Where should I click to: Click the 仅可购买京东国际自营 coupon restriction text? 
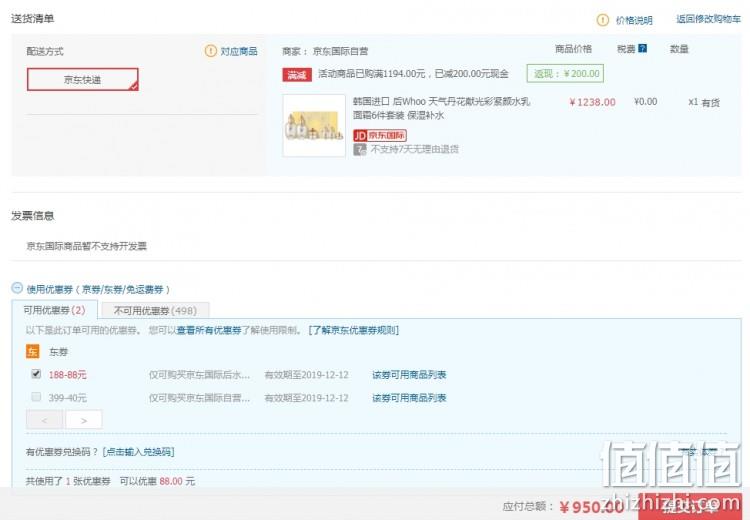199,398
